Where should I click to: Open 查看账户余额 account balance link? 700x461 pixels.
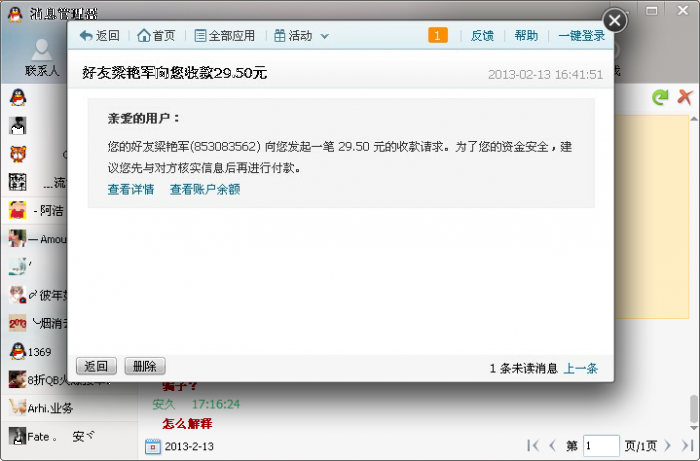[x=205, y=189]
